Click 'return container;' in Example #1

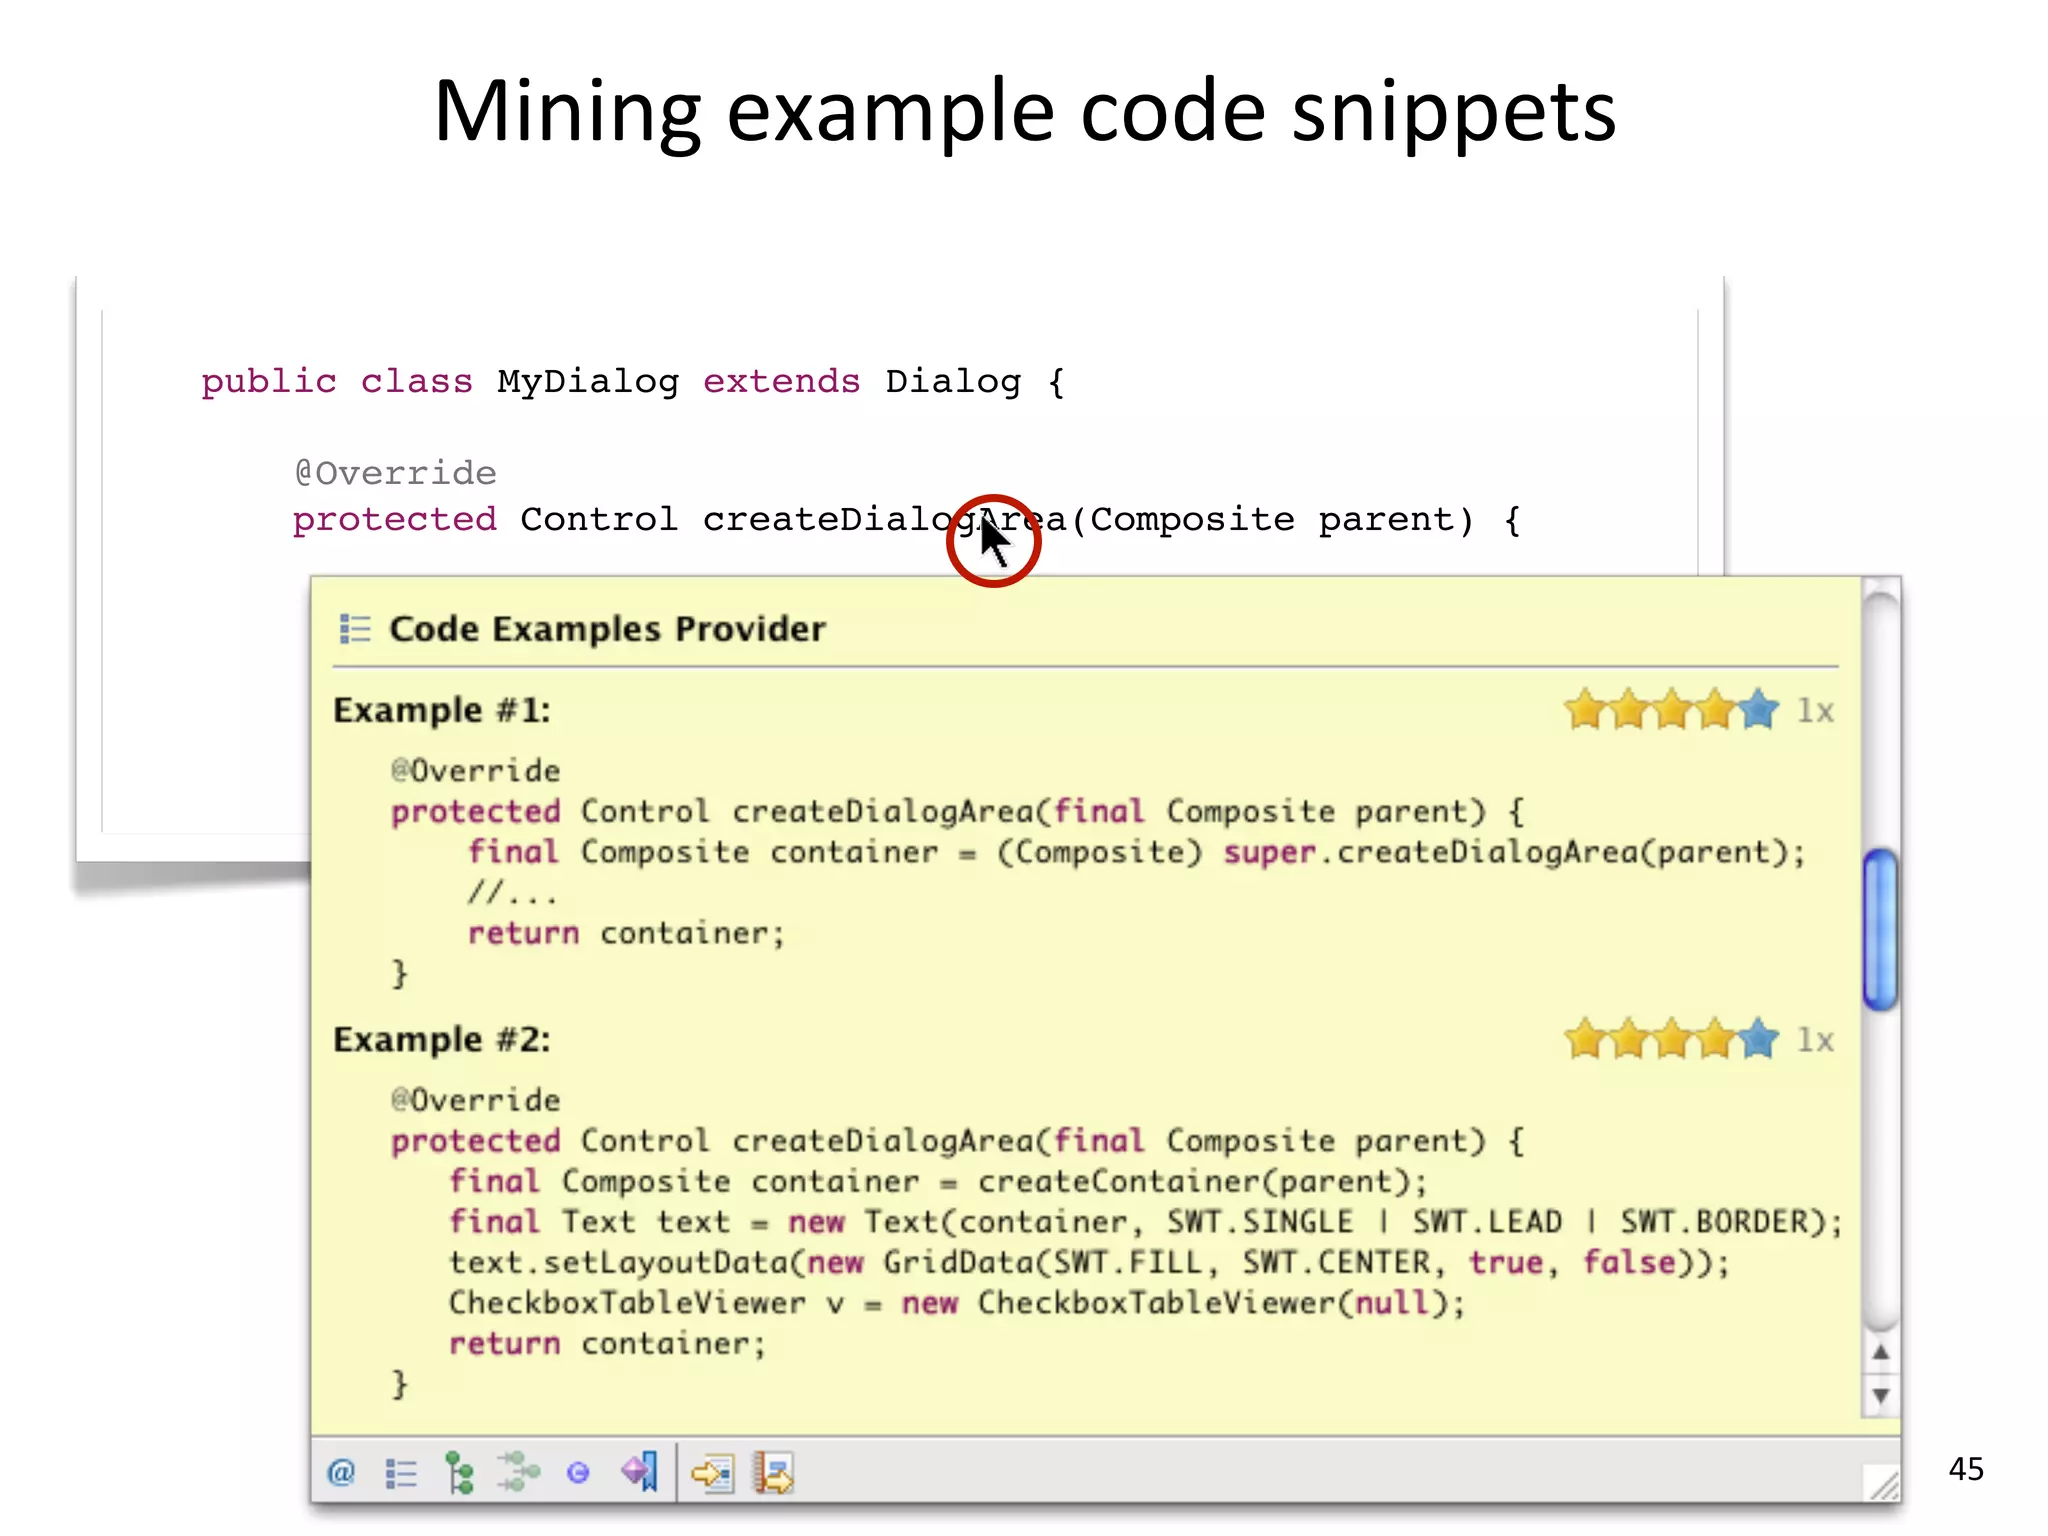[626, 933]
